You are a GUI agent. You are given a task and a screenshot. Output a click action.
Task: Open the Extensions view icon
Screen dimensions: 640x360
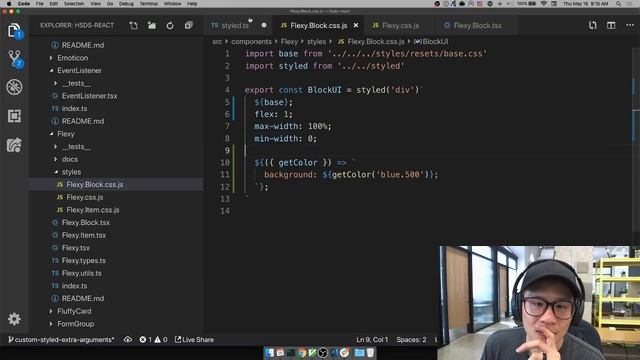point(14,116)
